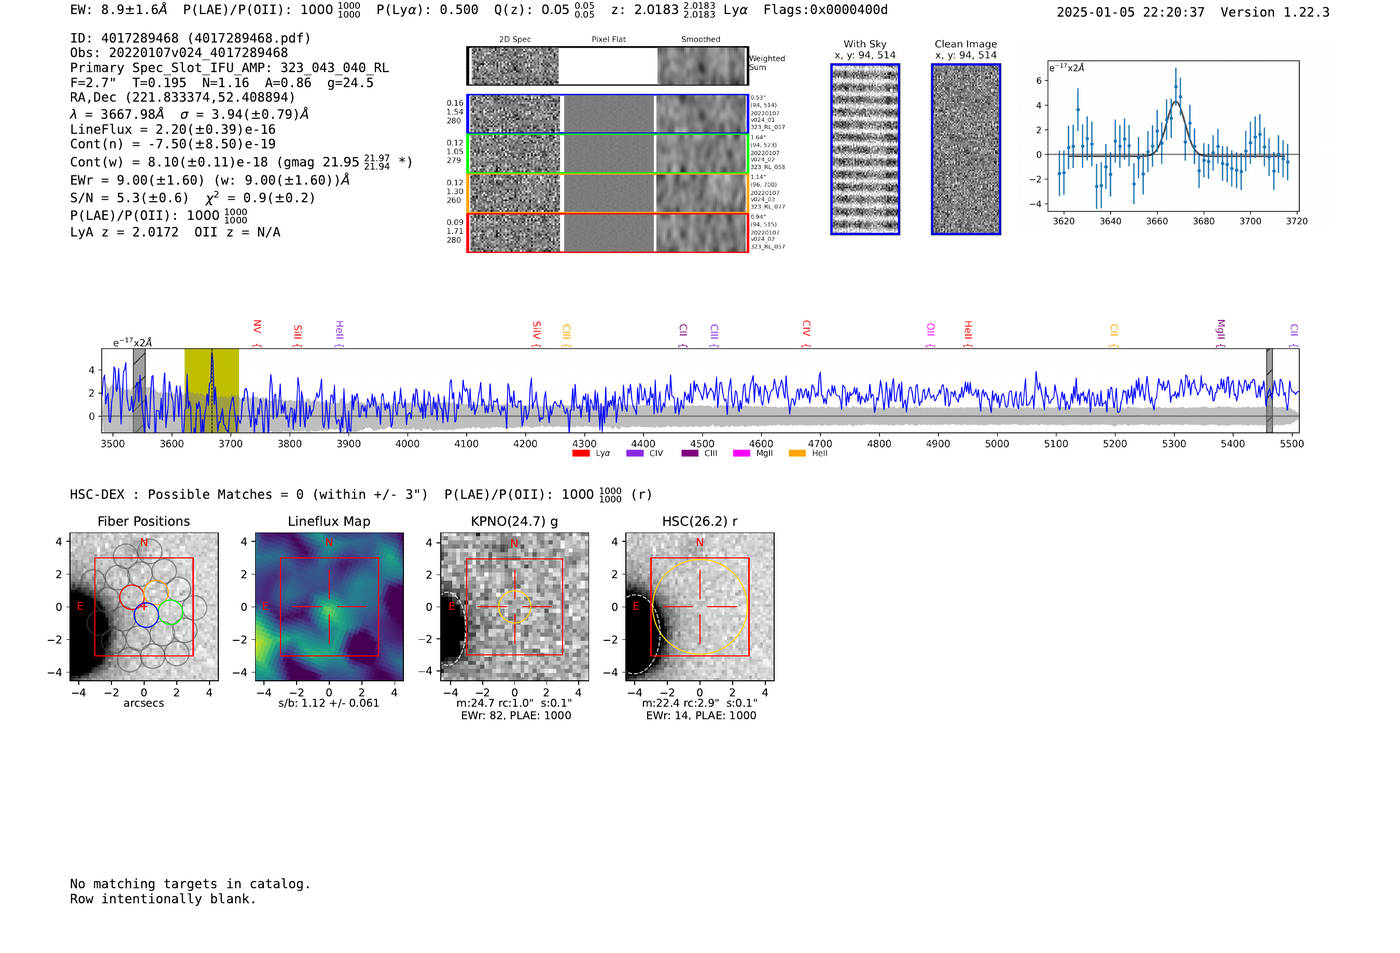1400x953 pixels.
Task: Open the orange-bordered fiber 2D spectrum row
Action: [607, 193]
